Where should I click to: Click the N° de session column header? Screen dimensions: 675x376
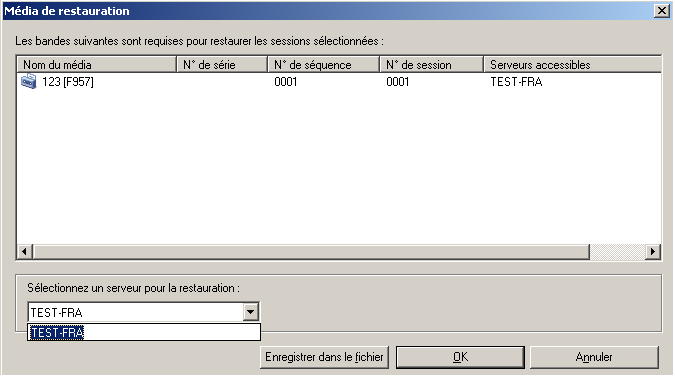431,65
